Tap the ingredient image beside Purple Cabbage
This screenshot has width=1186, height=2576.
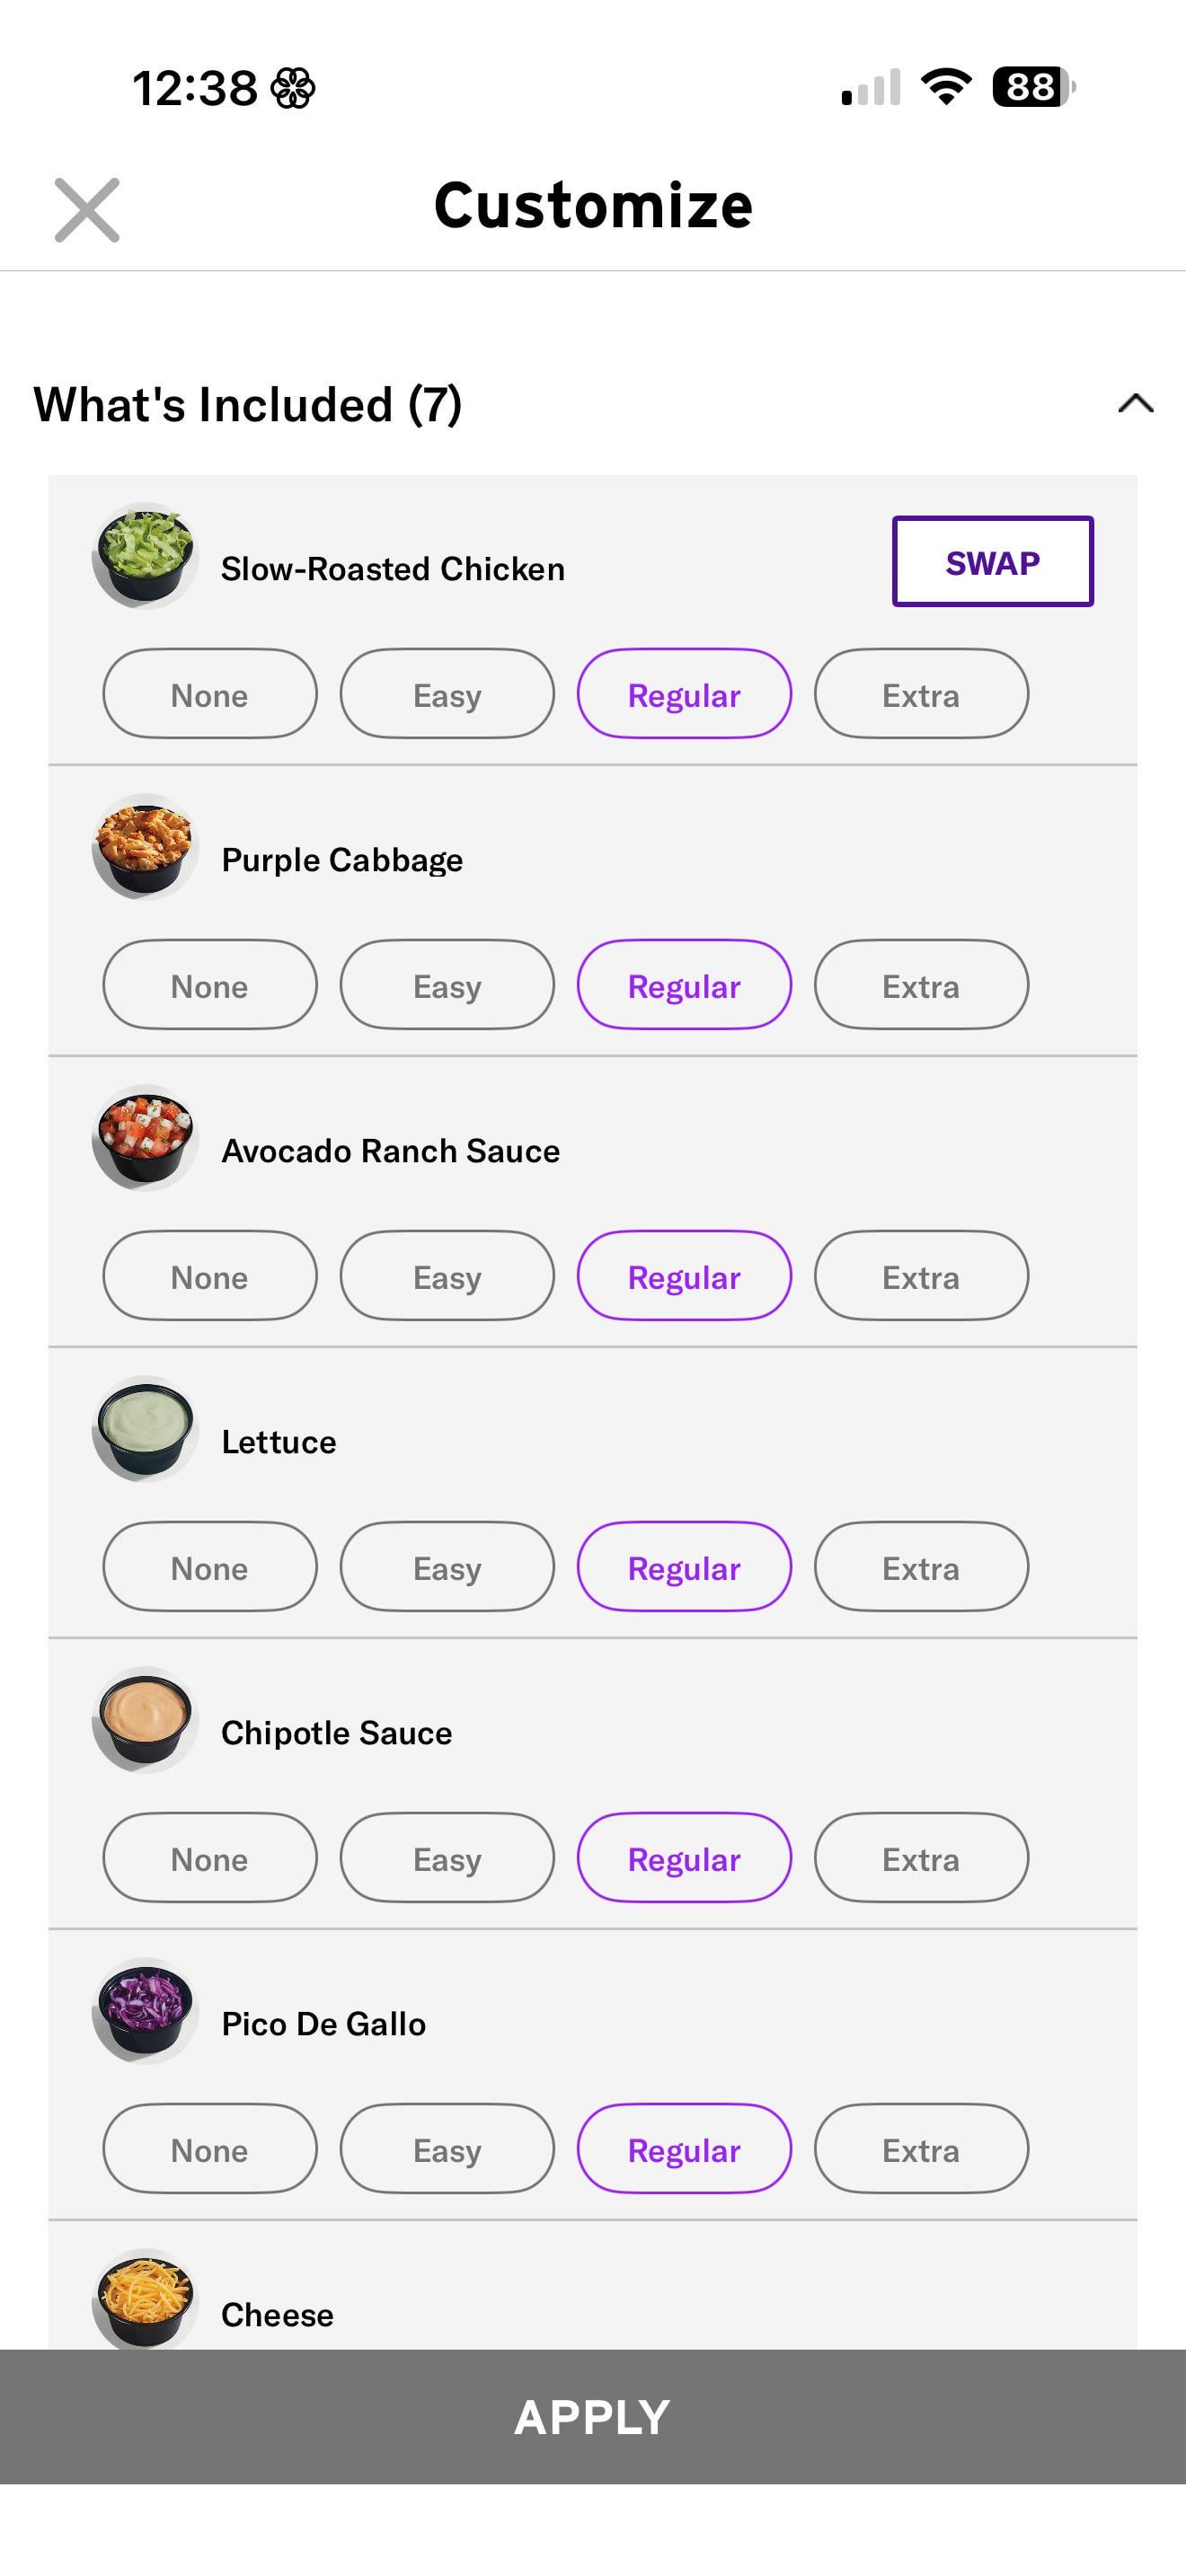coord(145,847)
